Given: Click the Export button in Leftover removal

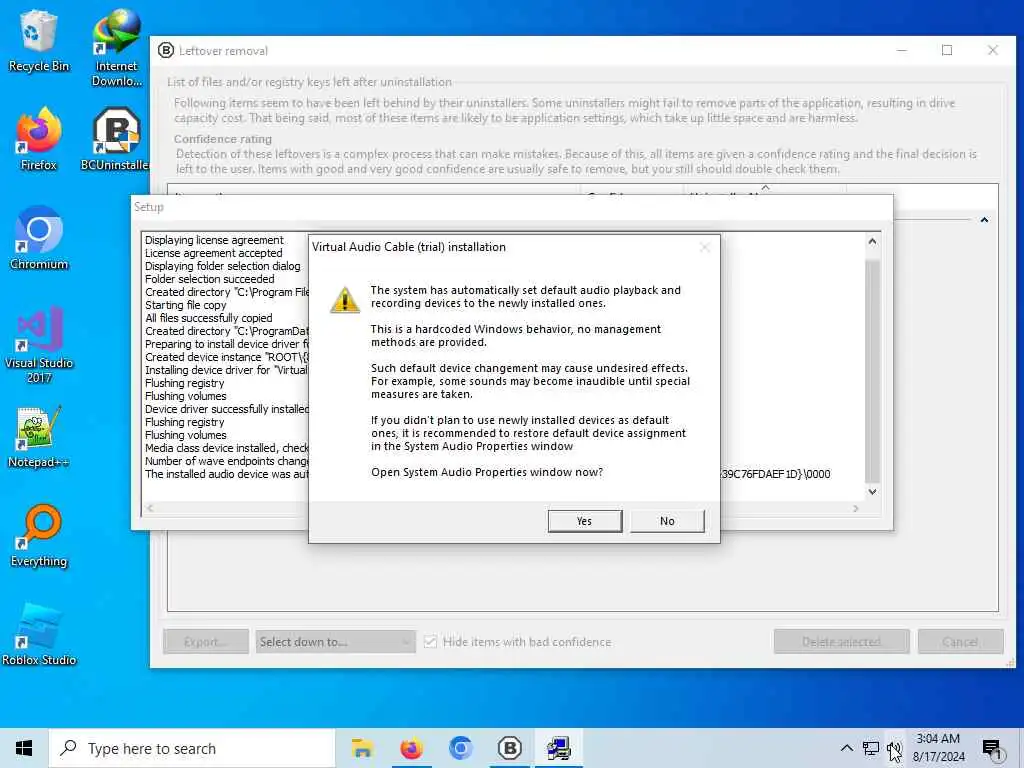Looking at the screenshot, I should tap(206, 642).
